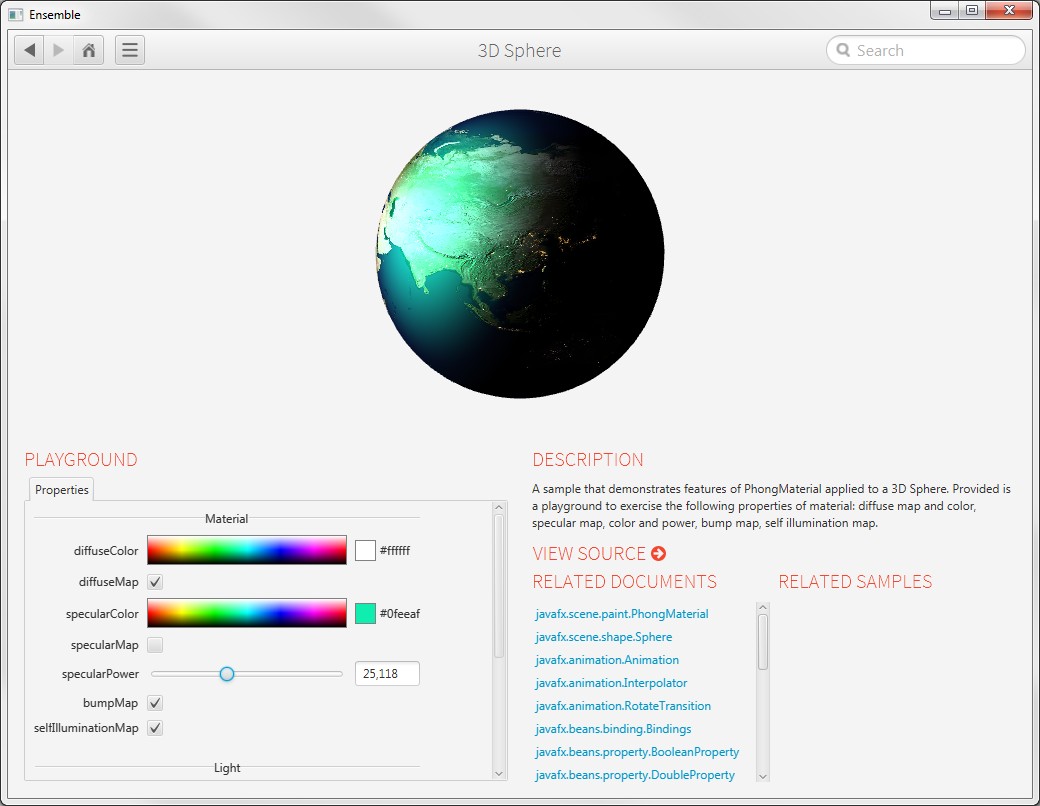The height and width of the screenshot is (806, 1040).
Task: Go to the home page icon
Action: pyautogui.click(x=89, y=50)
